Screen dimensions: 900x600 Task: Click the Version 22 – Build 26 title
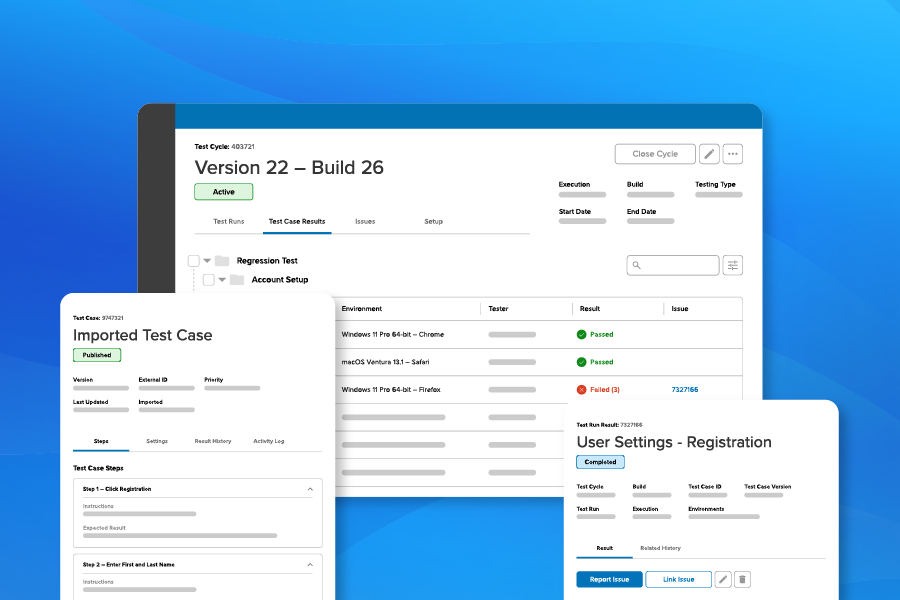coord(289,168)
